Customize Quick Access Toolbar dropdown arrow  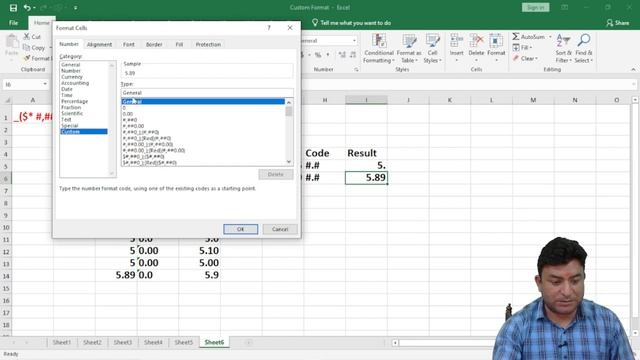76,8
